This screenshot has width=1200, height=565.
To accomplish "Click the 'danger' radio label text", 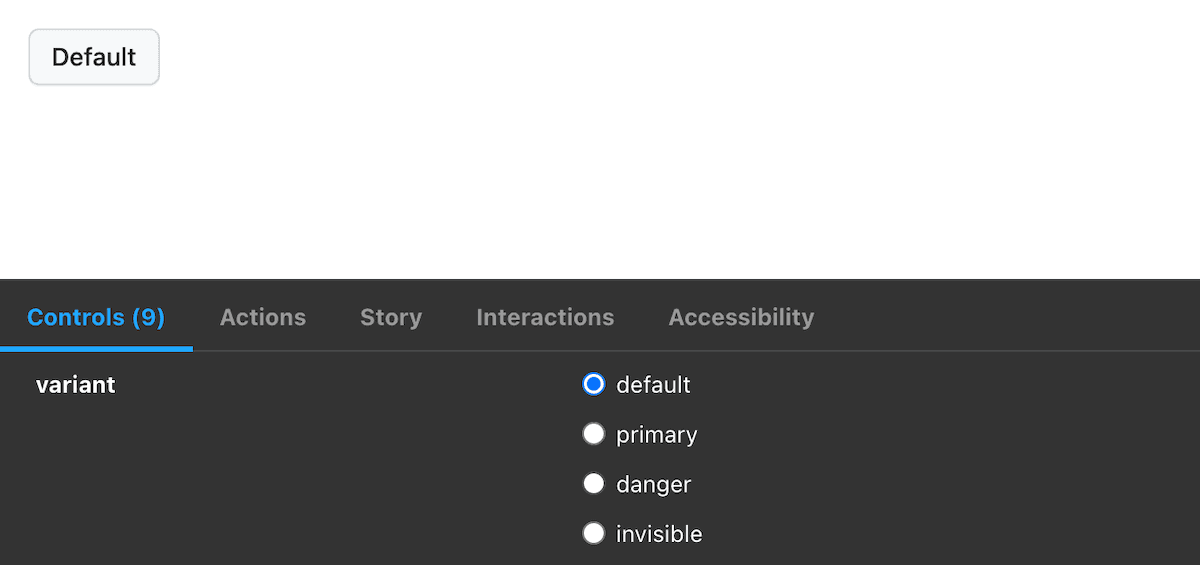I will pos(653,485).
